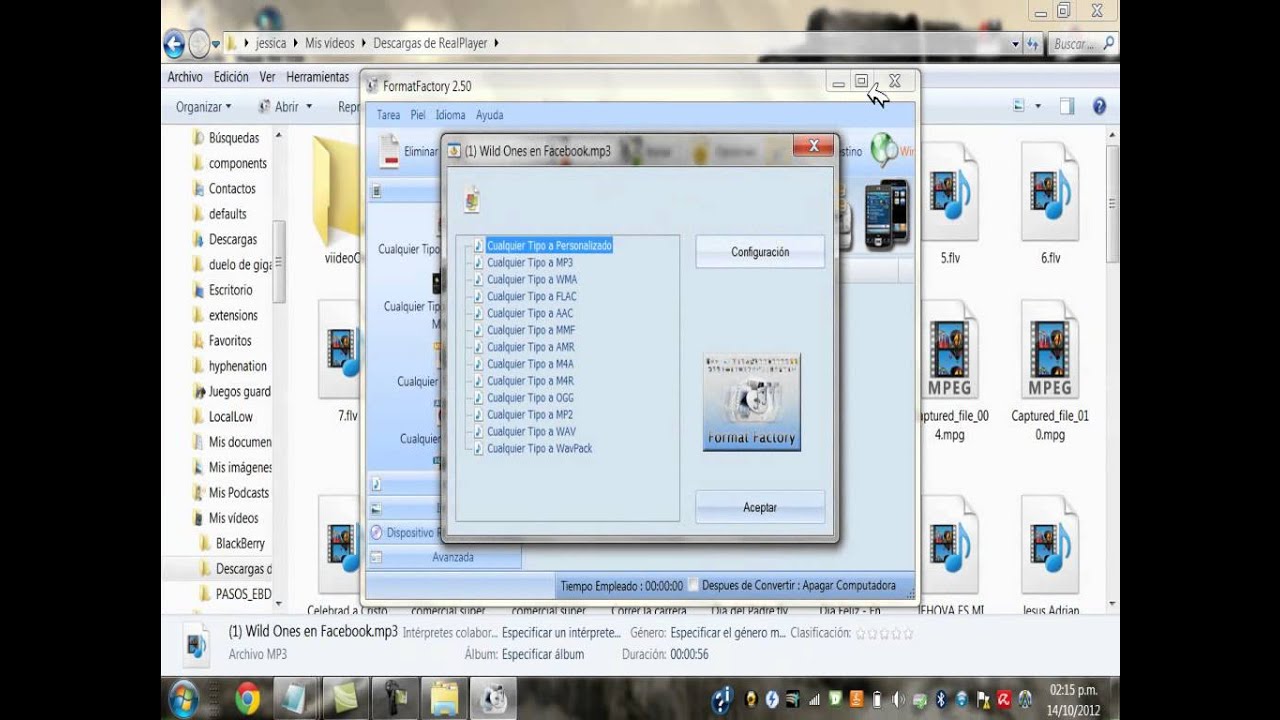
Task: Open the Configuración button
Action: coord(760,252)
